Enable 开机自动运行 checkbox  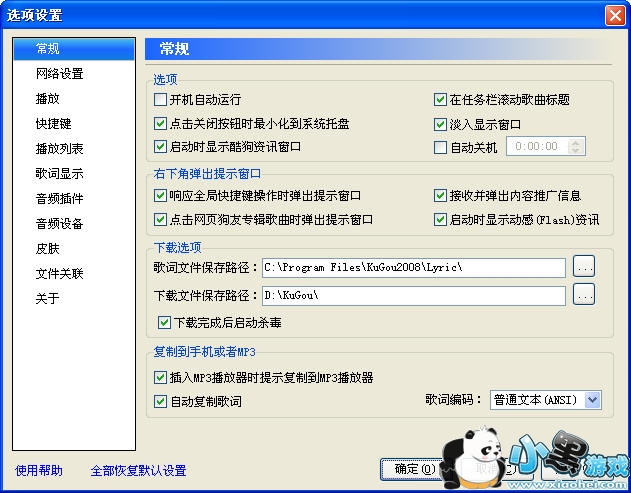coord(160,99)
